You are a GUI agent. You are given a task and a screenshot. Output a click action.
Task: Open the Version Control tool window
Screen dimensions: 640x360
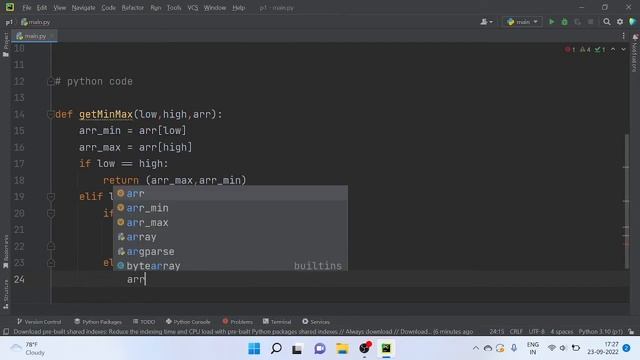pos(39,322)
